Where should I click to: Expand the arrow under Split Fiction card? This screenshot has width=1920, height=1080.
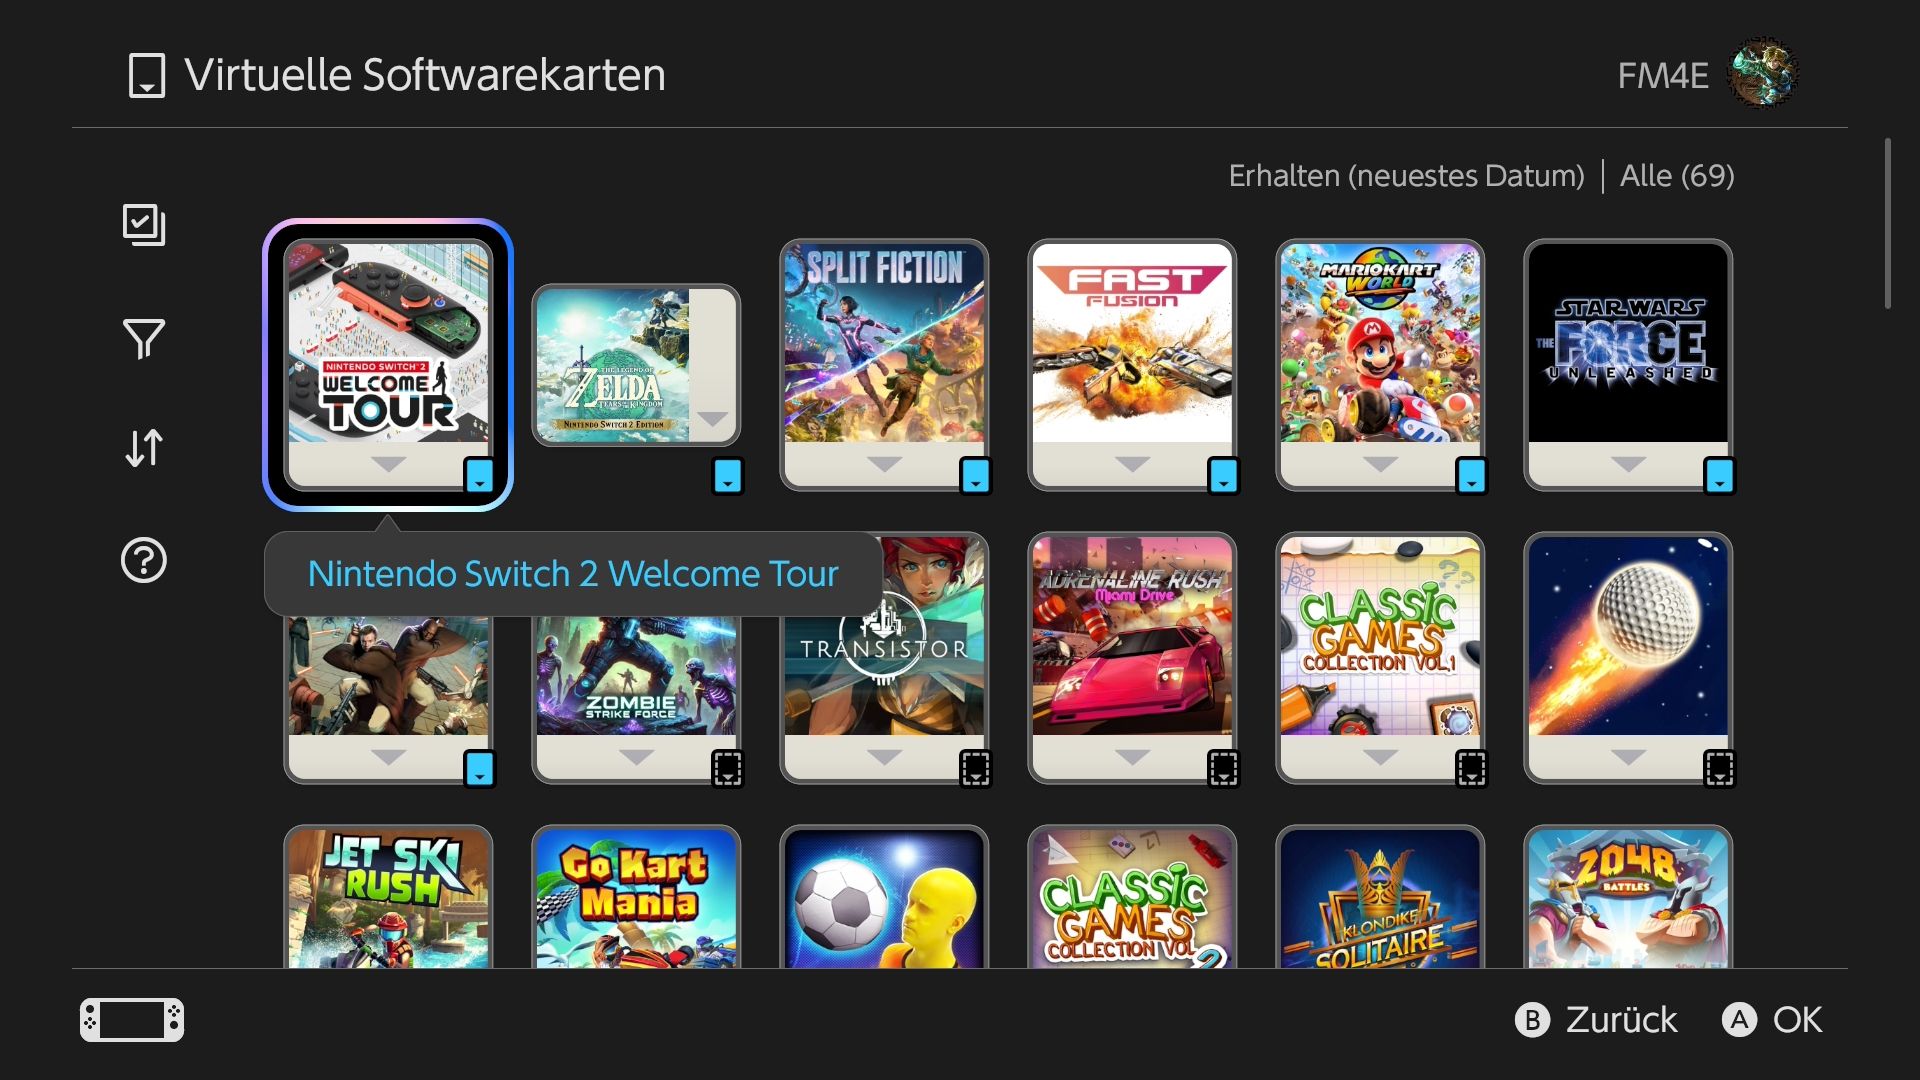(x=885, y=464)
